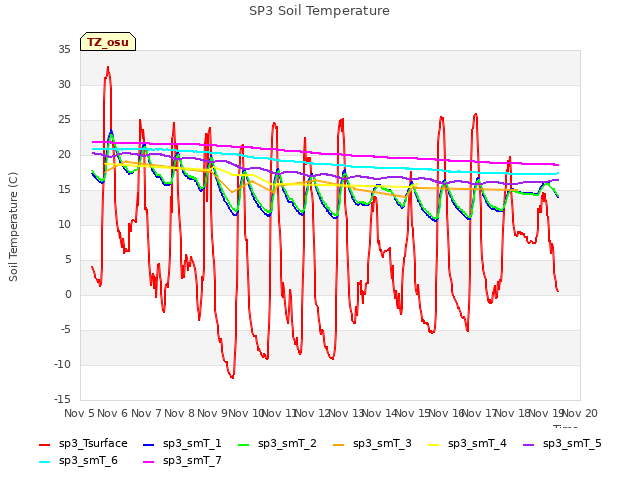Click the red sp3_Tsurface legend color marker
The image size is (640, 480).
pos(44,444)
